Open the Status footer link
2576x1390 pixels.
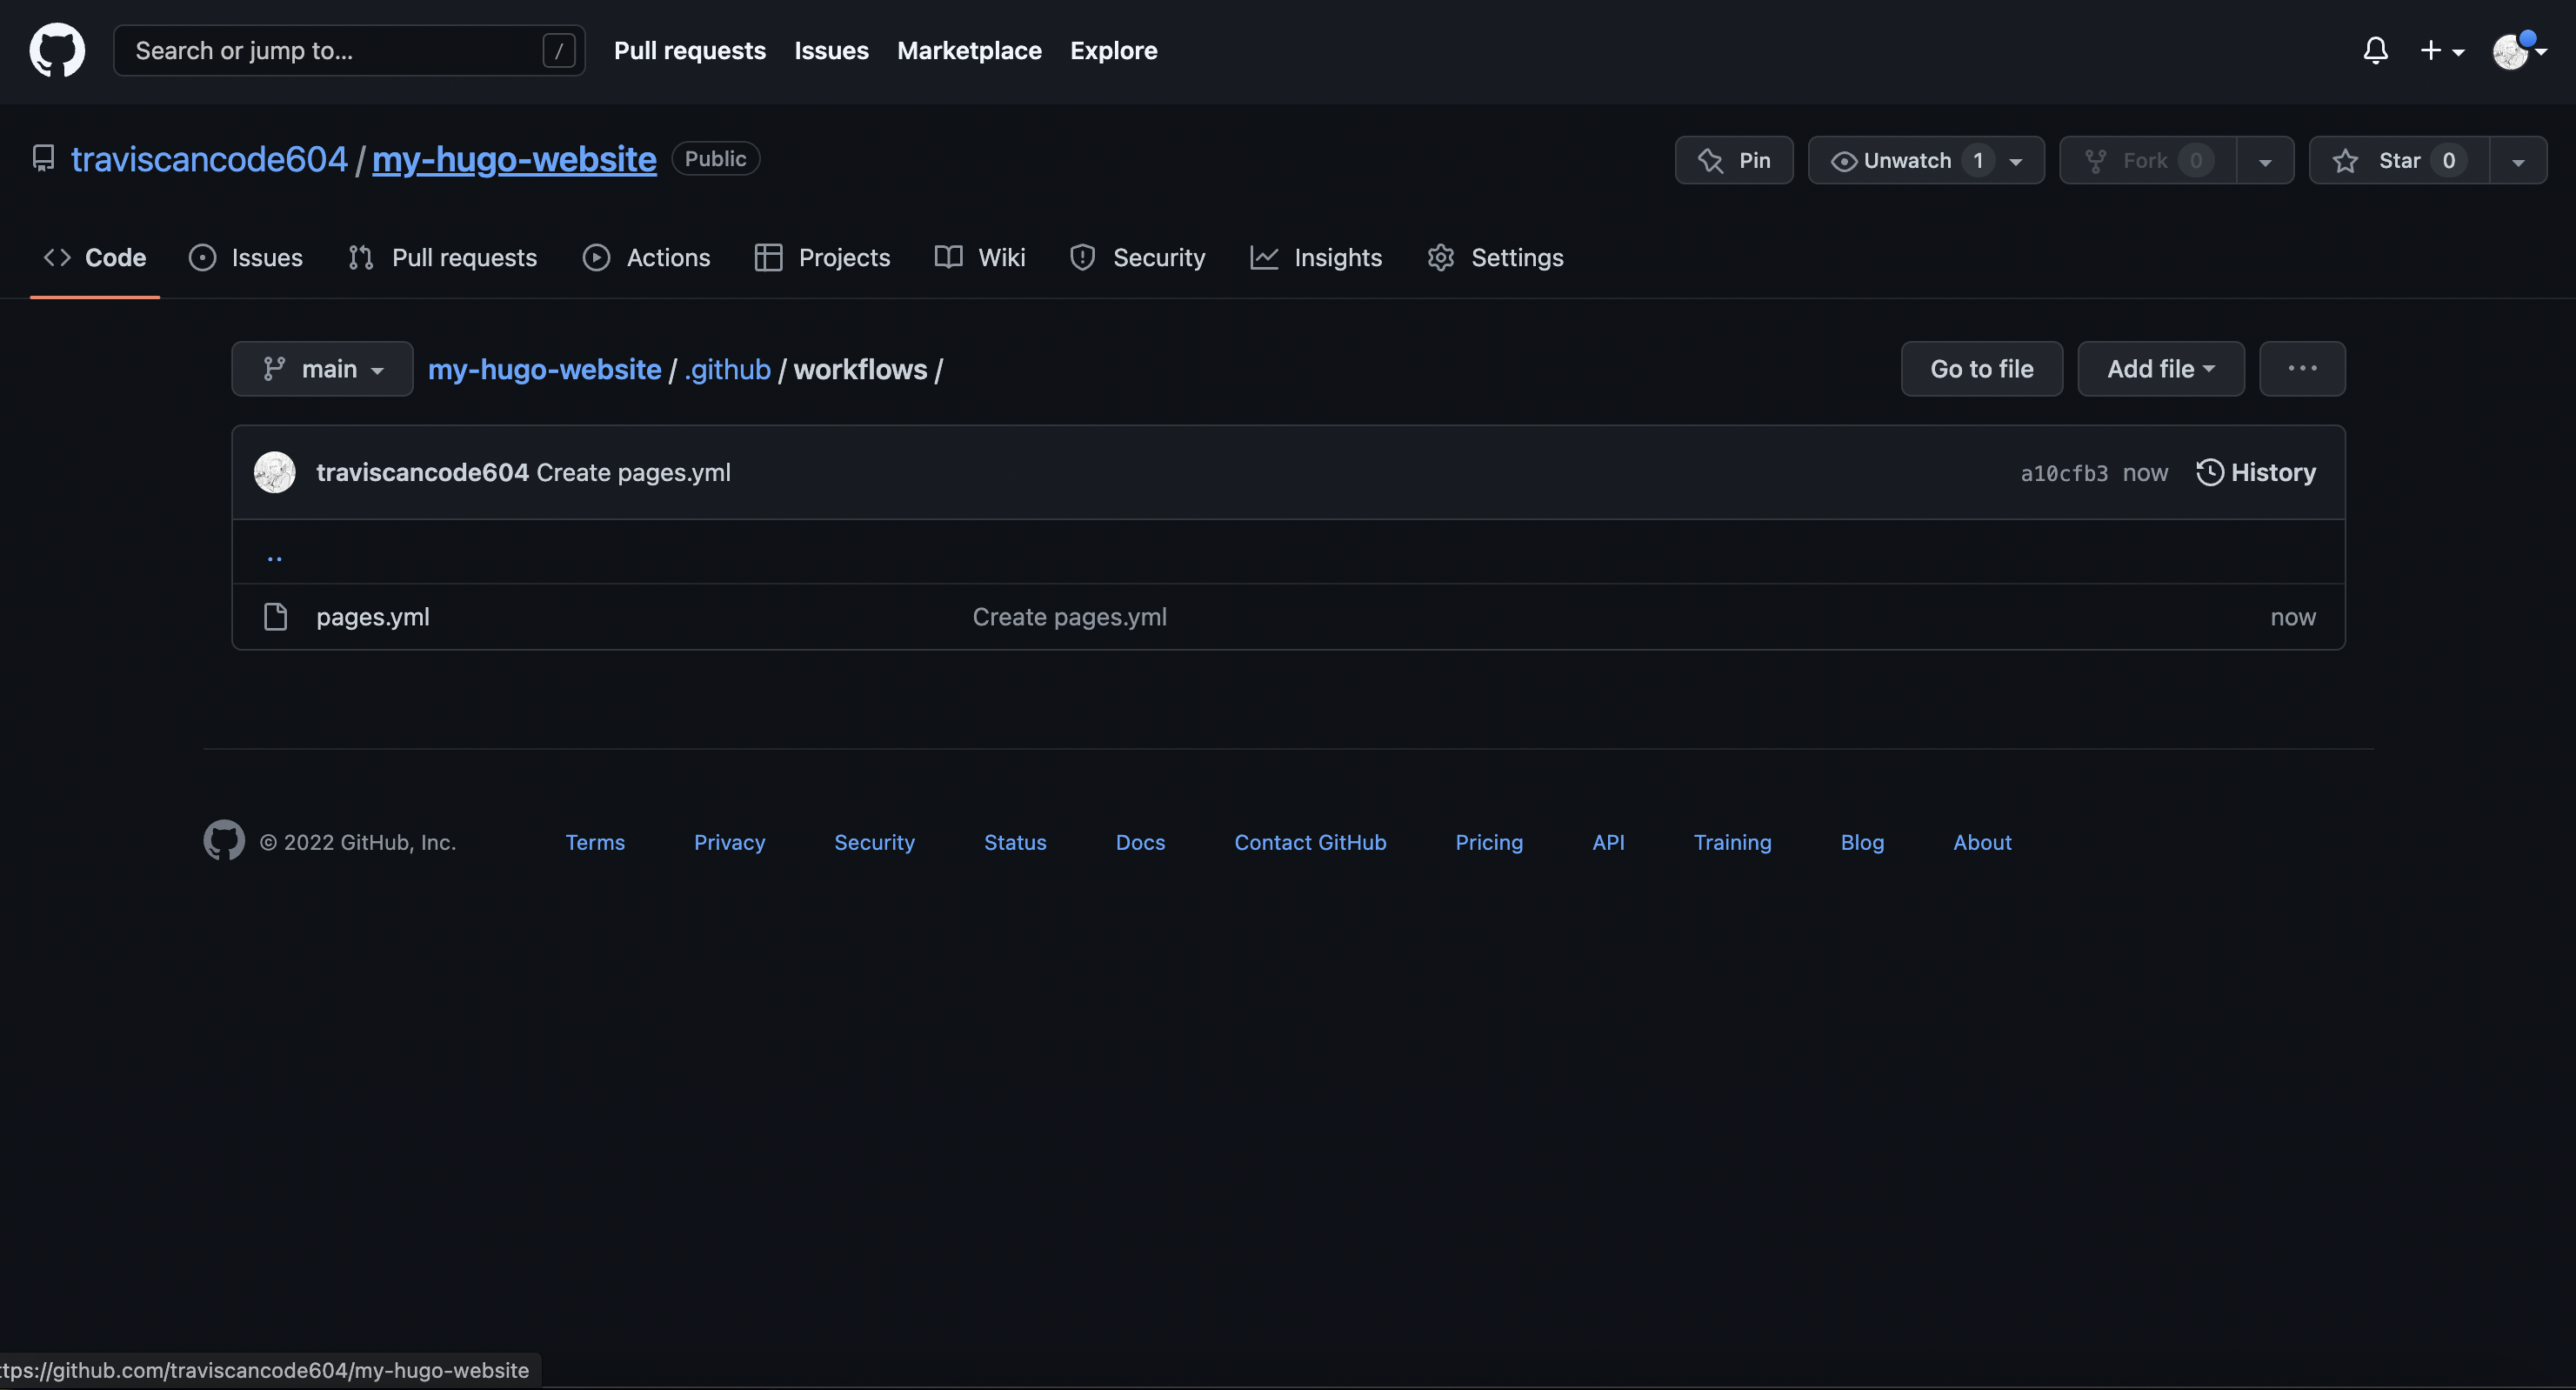click(1015, 842)
